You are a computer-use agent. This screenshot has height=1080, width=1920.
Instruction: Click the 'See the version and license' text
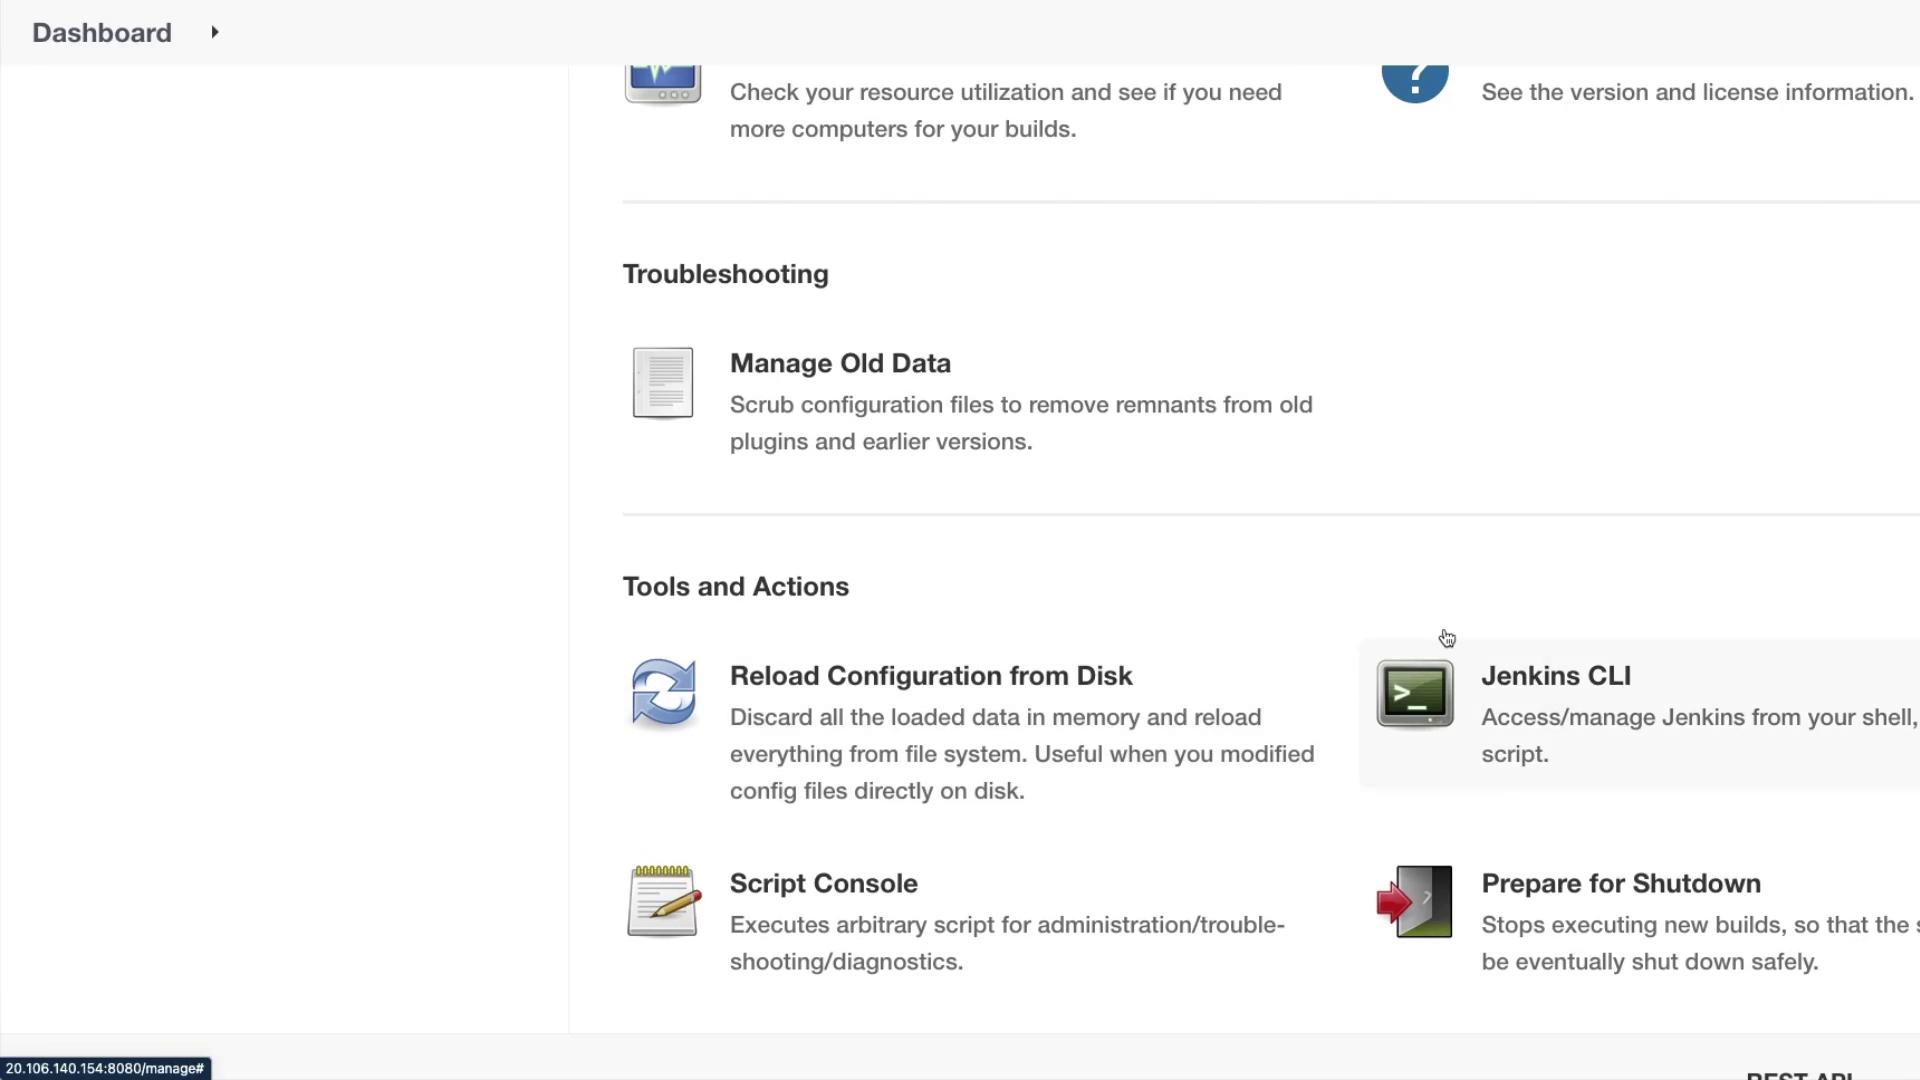pyautogui.click(x=1696, y=92)
